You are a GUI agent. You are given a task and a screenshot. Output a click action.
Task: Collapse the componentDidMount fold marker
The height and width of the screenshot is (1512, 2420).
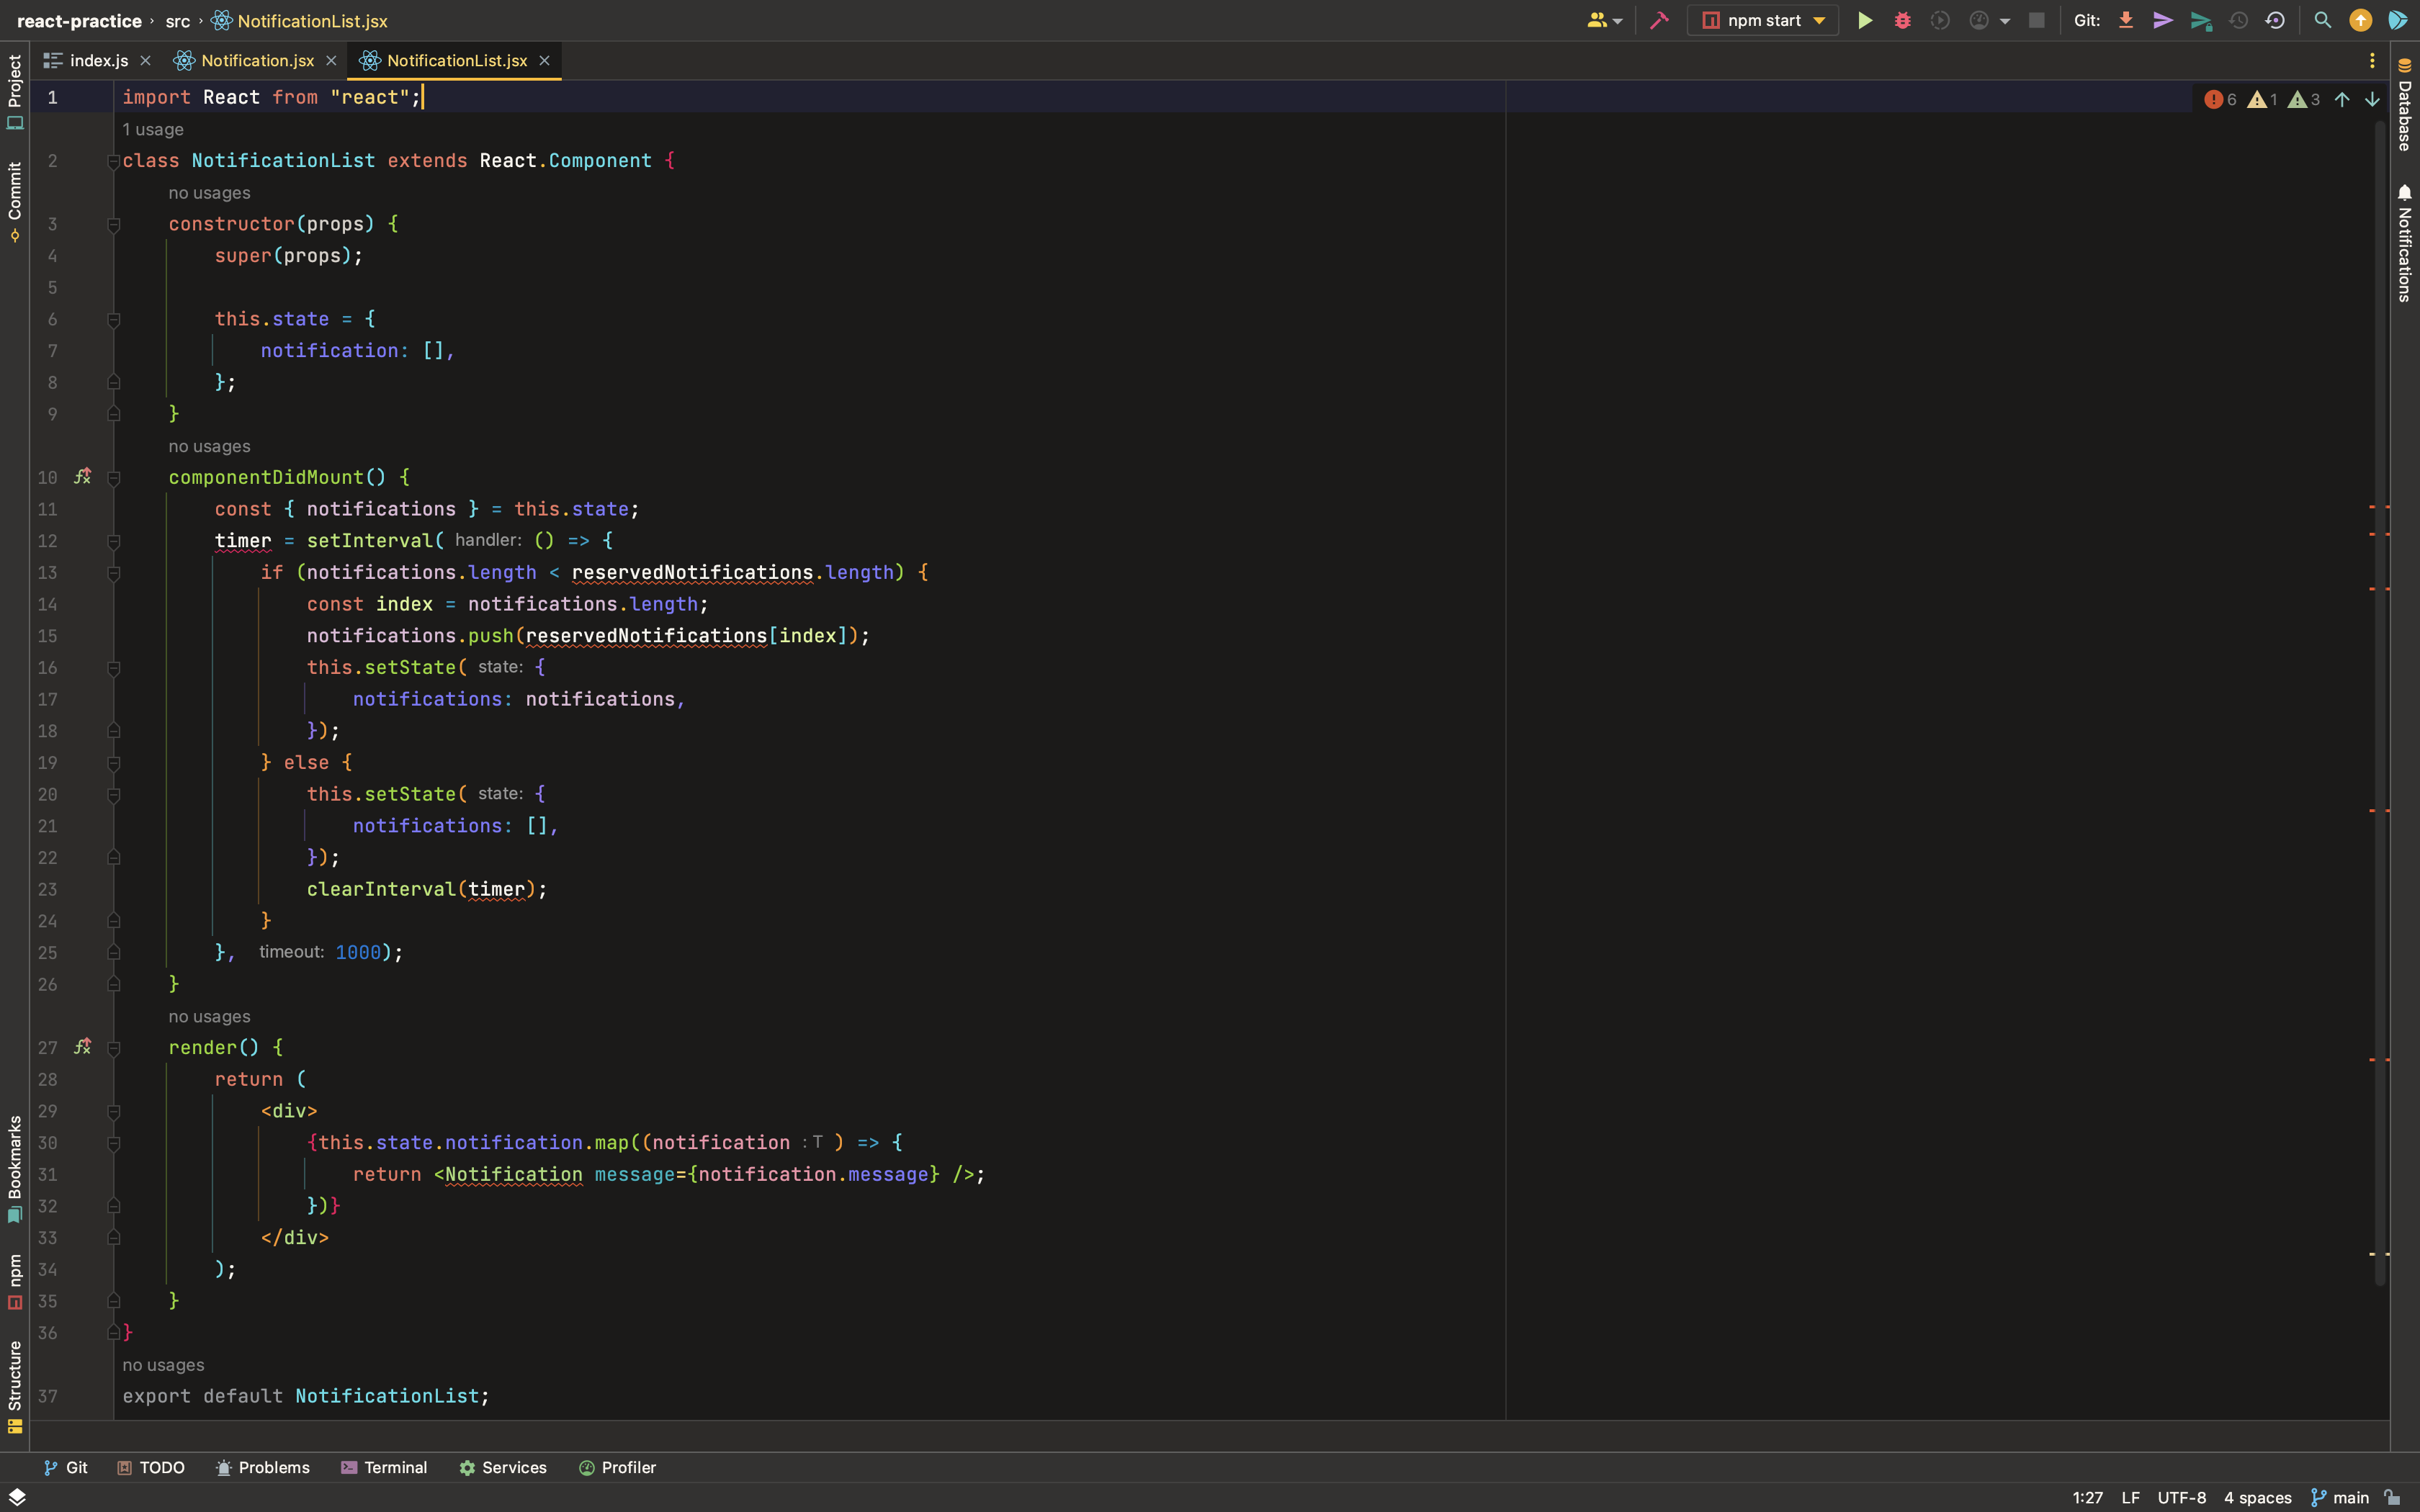point(113,478)
